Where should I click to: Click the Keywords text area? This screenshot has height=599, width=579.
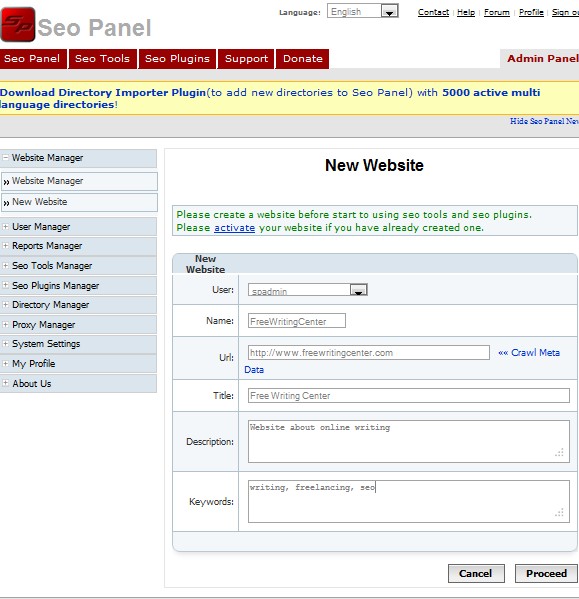point(409,501)
